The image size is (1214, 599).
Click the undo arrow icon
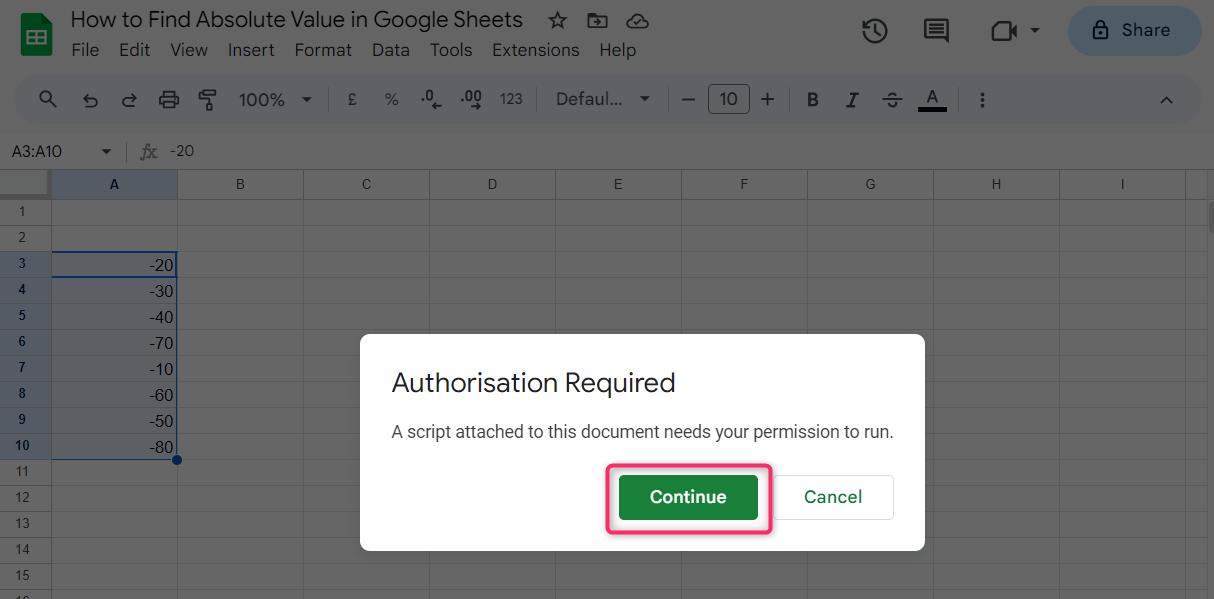click(90, 99)
